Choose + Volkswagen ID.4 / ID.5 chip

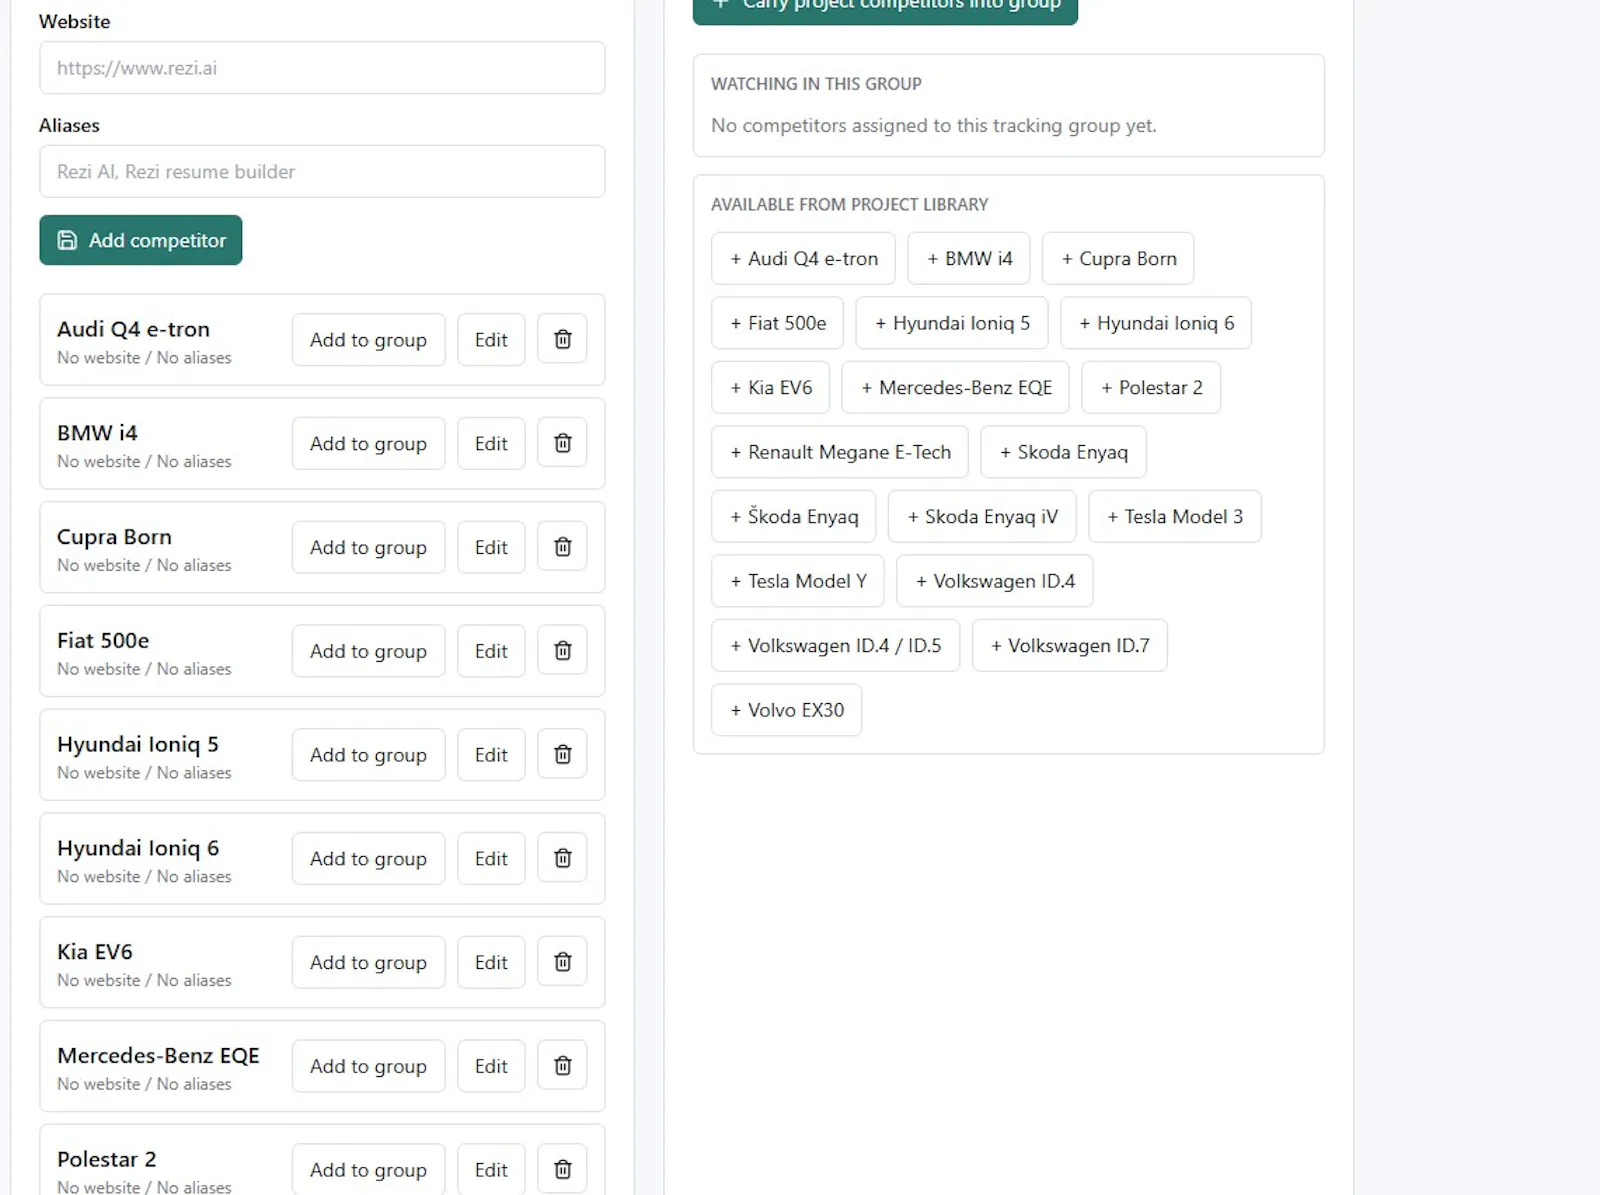[835, 646]
